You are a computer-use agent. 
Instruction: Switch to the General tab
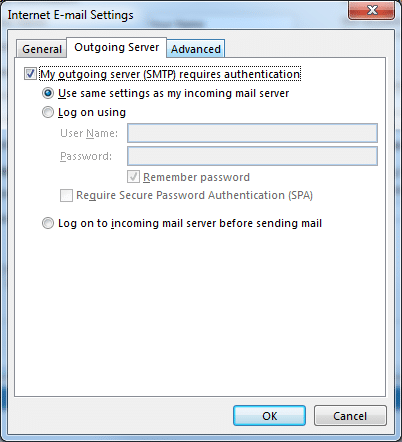click(x=42, y=49)
